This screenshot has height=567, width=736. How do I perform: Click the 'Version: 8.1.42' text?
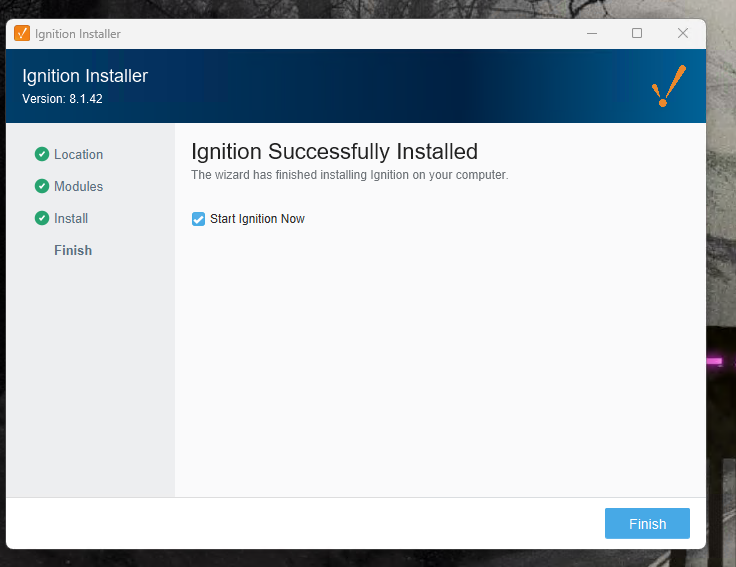click(62, 99)
